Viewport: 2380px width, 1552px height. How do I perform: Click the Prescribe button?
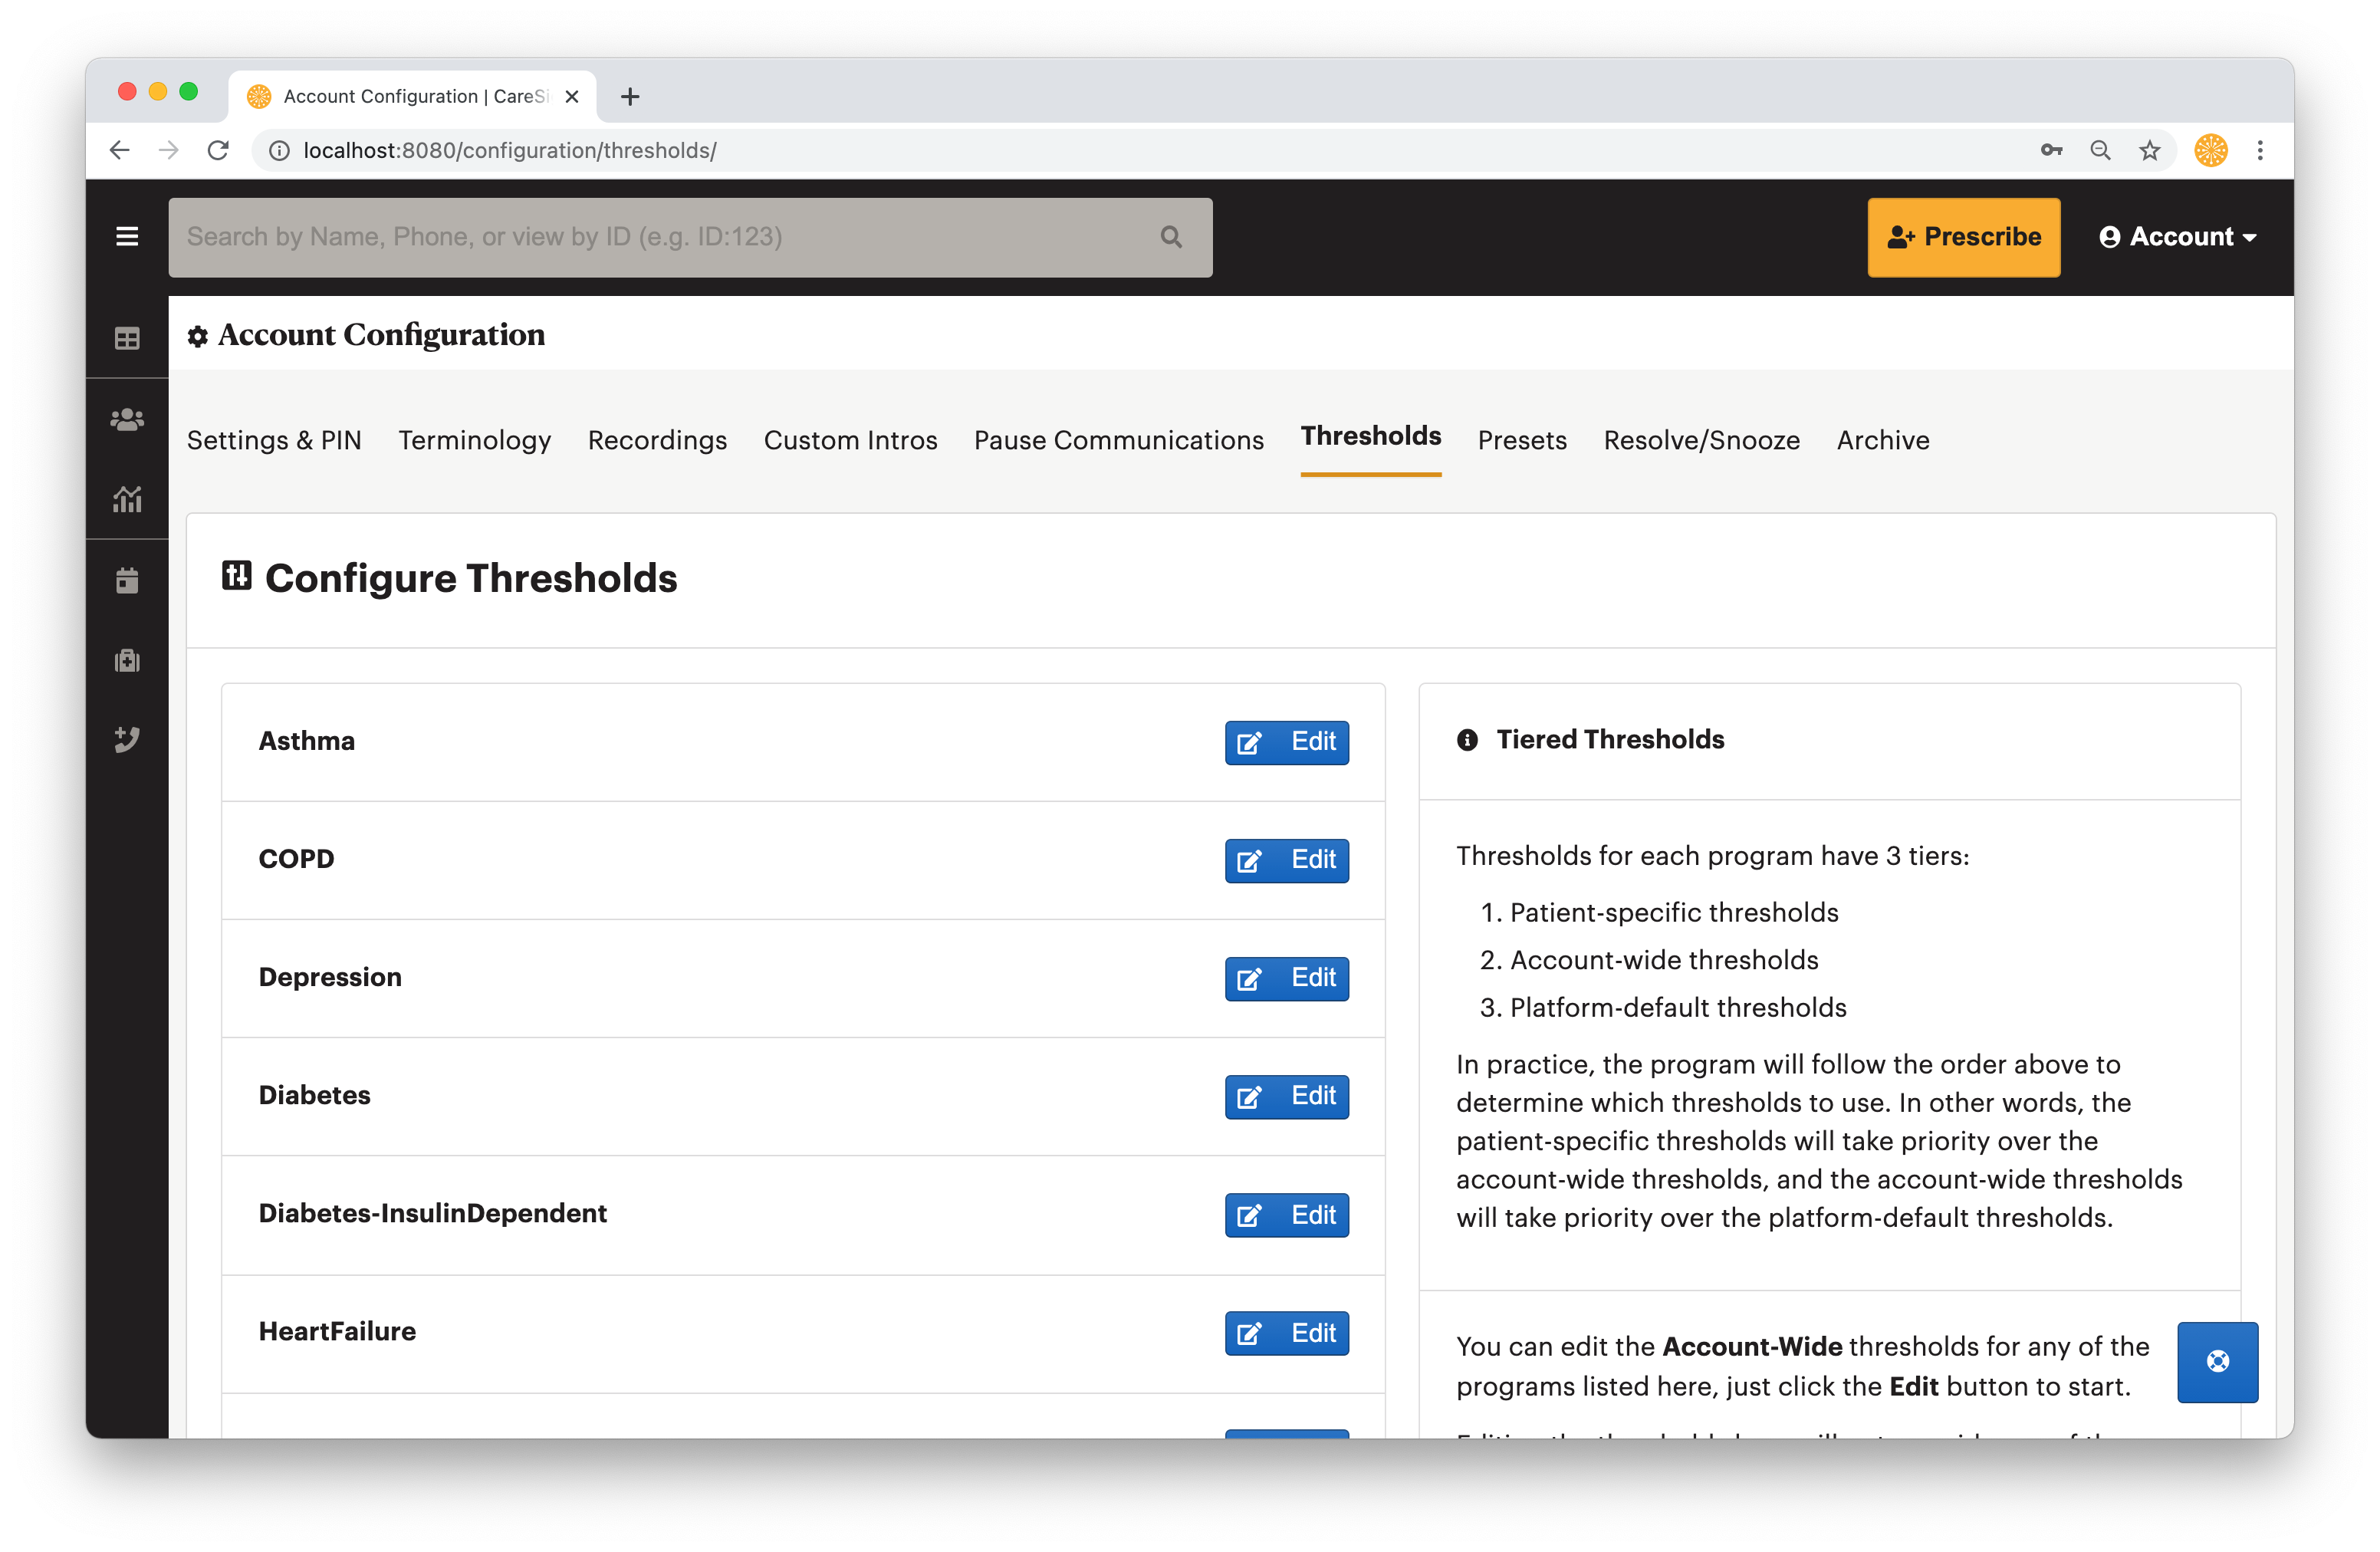click(x=1963, y=237)
